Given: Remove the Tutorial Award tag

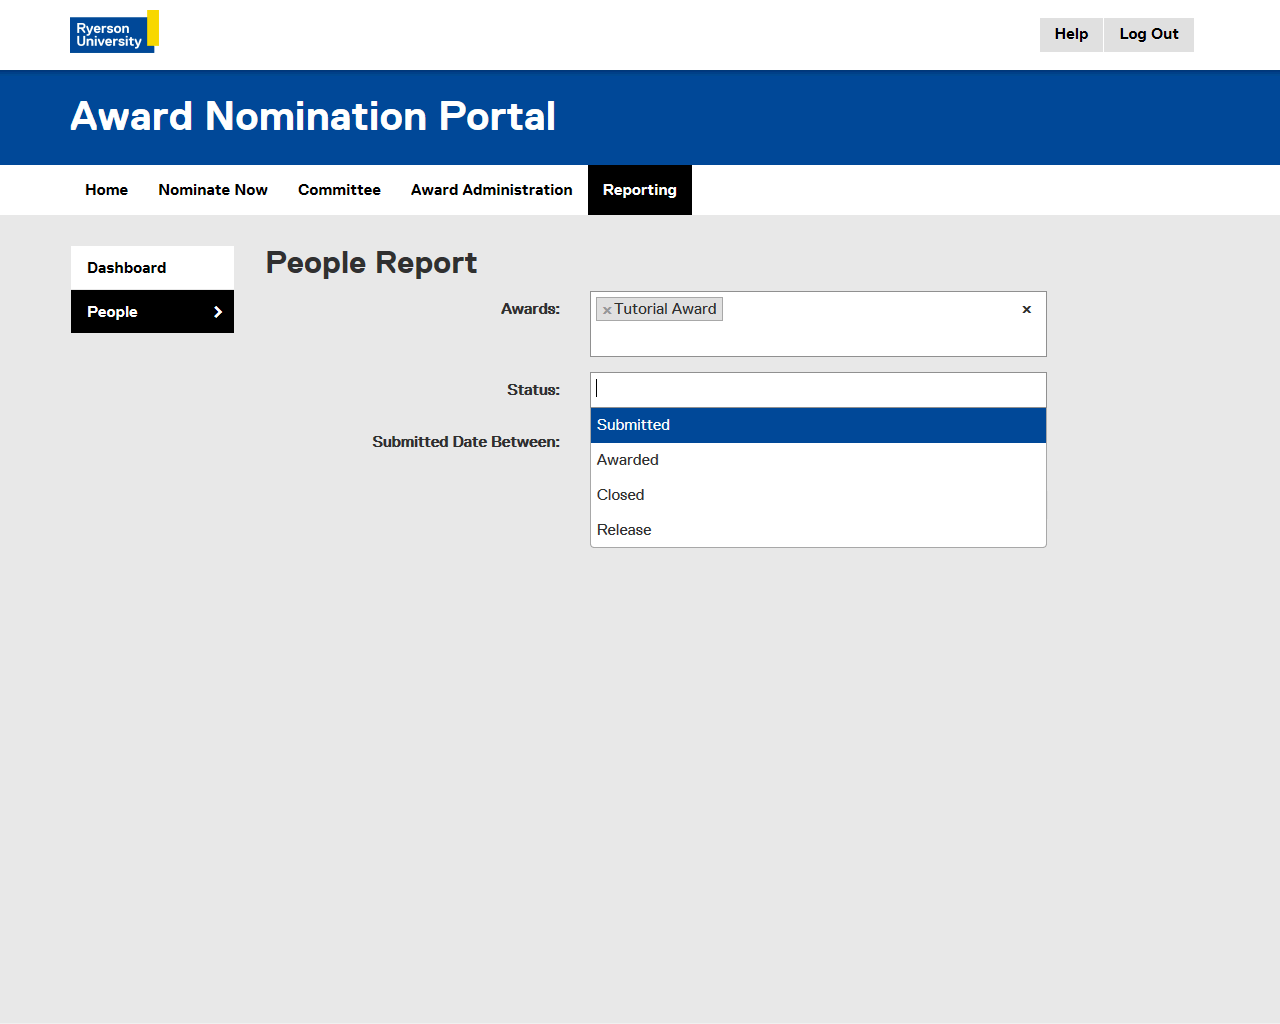Looking at the screenshot, I should 607,310.
